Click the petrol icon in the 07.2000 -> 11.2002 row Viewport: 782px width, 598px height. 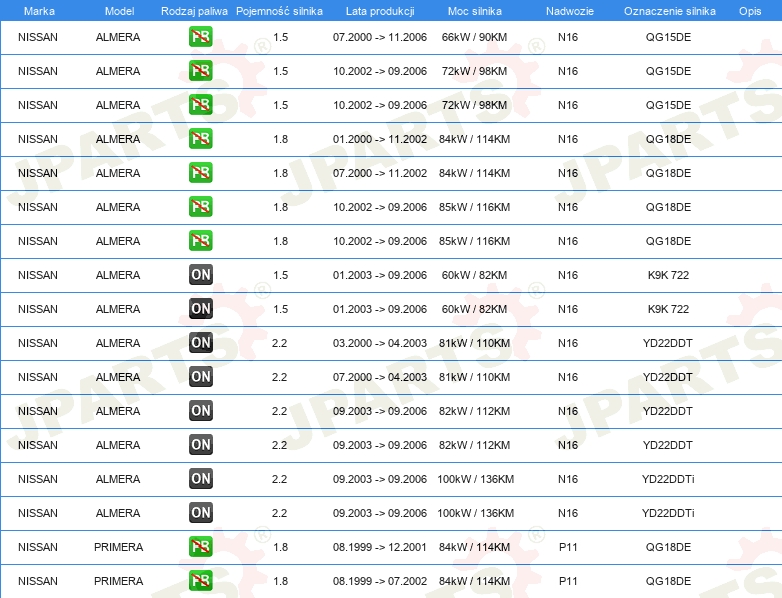200,173
